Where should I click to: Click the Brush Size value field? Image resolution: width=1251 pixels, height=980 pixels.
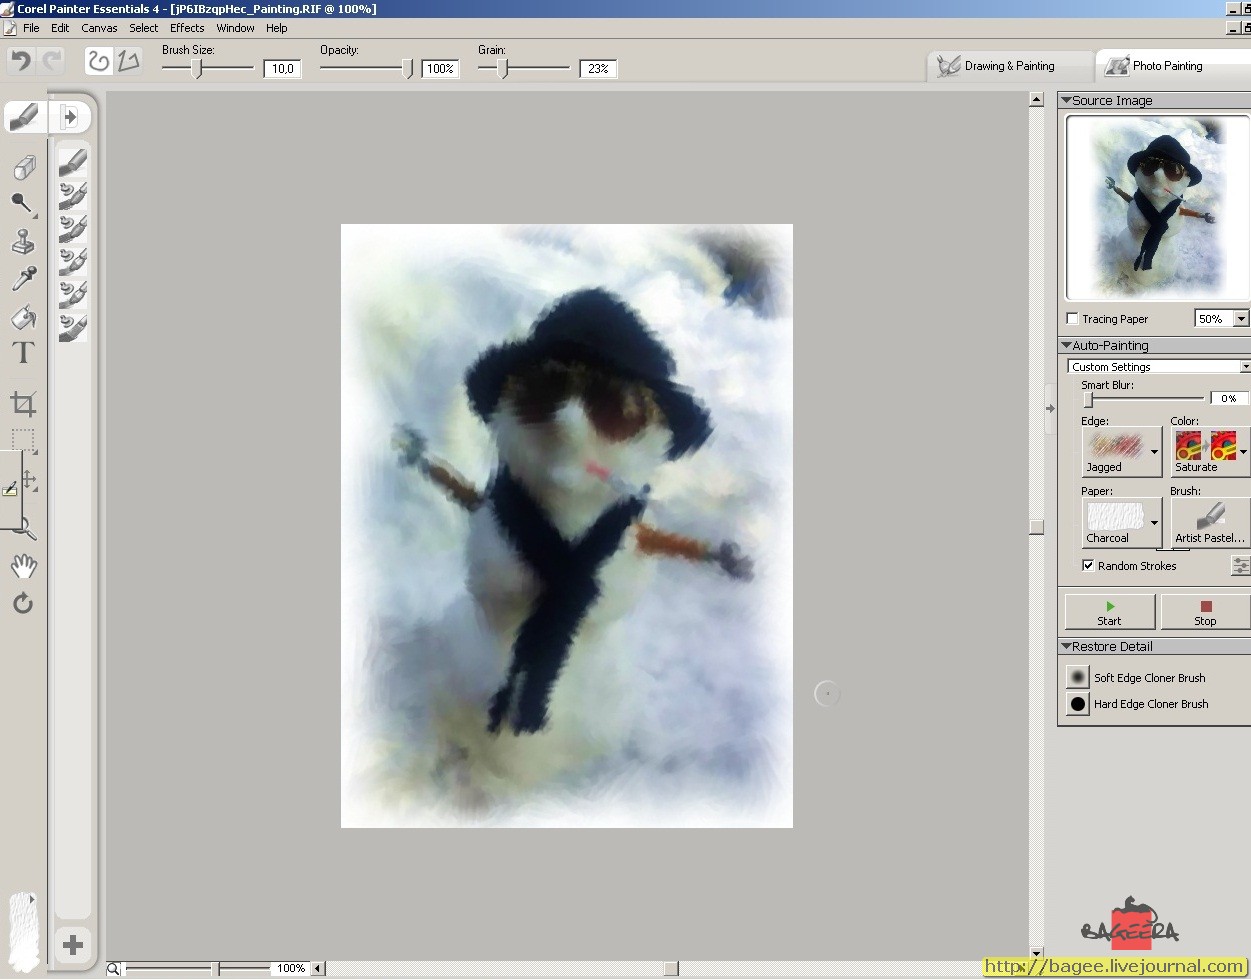pos(282,69)
